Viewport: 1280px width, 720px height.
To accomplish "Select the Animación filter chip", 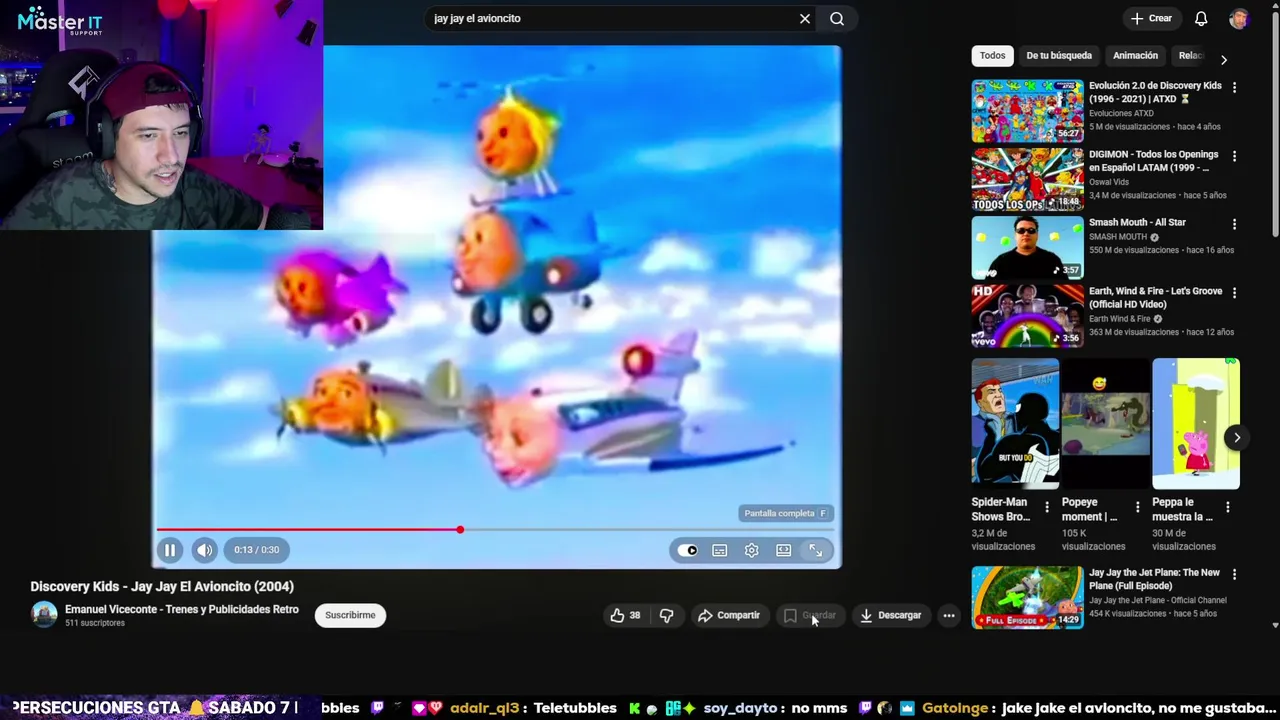I will (1135, 56).
